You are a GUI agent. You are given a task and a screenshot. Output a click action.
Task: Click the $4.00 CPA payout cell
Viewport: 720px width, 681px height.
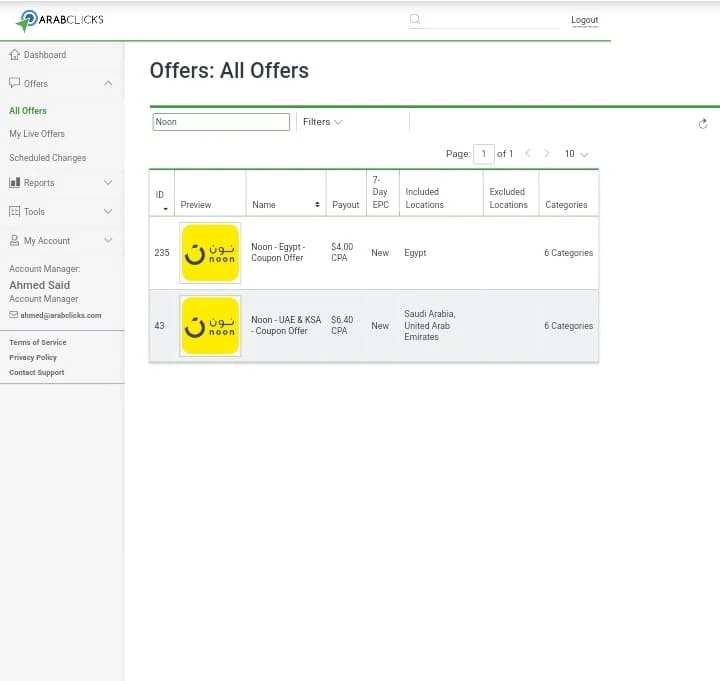pyautogui.click(x=342, y=252)
